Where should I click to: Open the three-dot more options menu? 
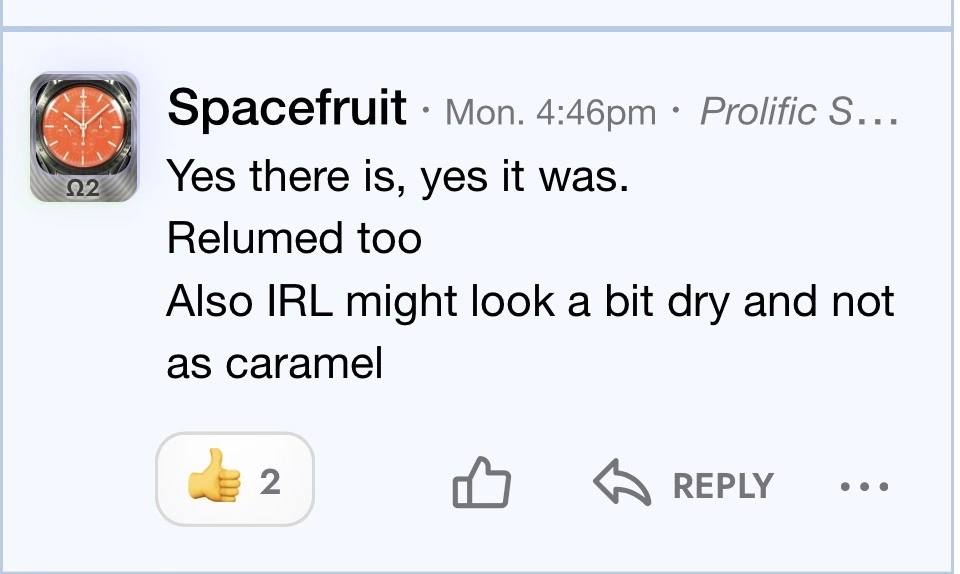click(x=864, y=487)
